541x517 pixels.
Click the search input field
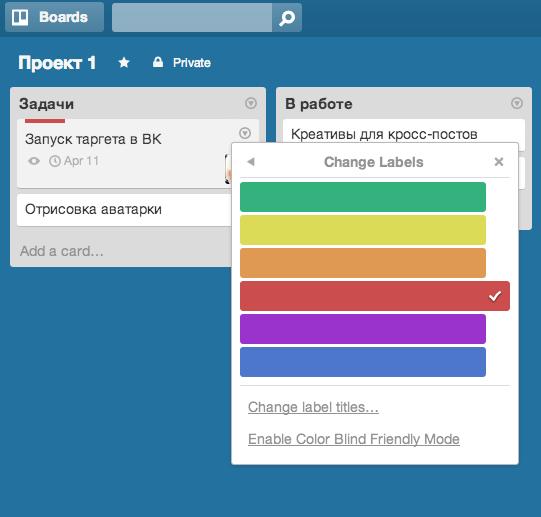coord(192,18)
